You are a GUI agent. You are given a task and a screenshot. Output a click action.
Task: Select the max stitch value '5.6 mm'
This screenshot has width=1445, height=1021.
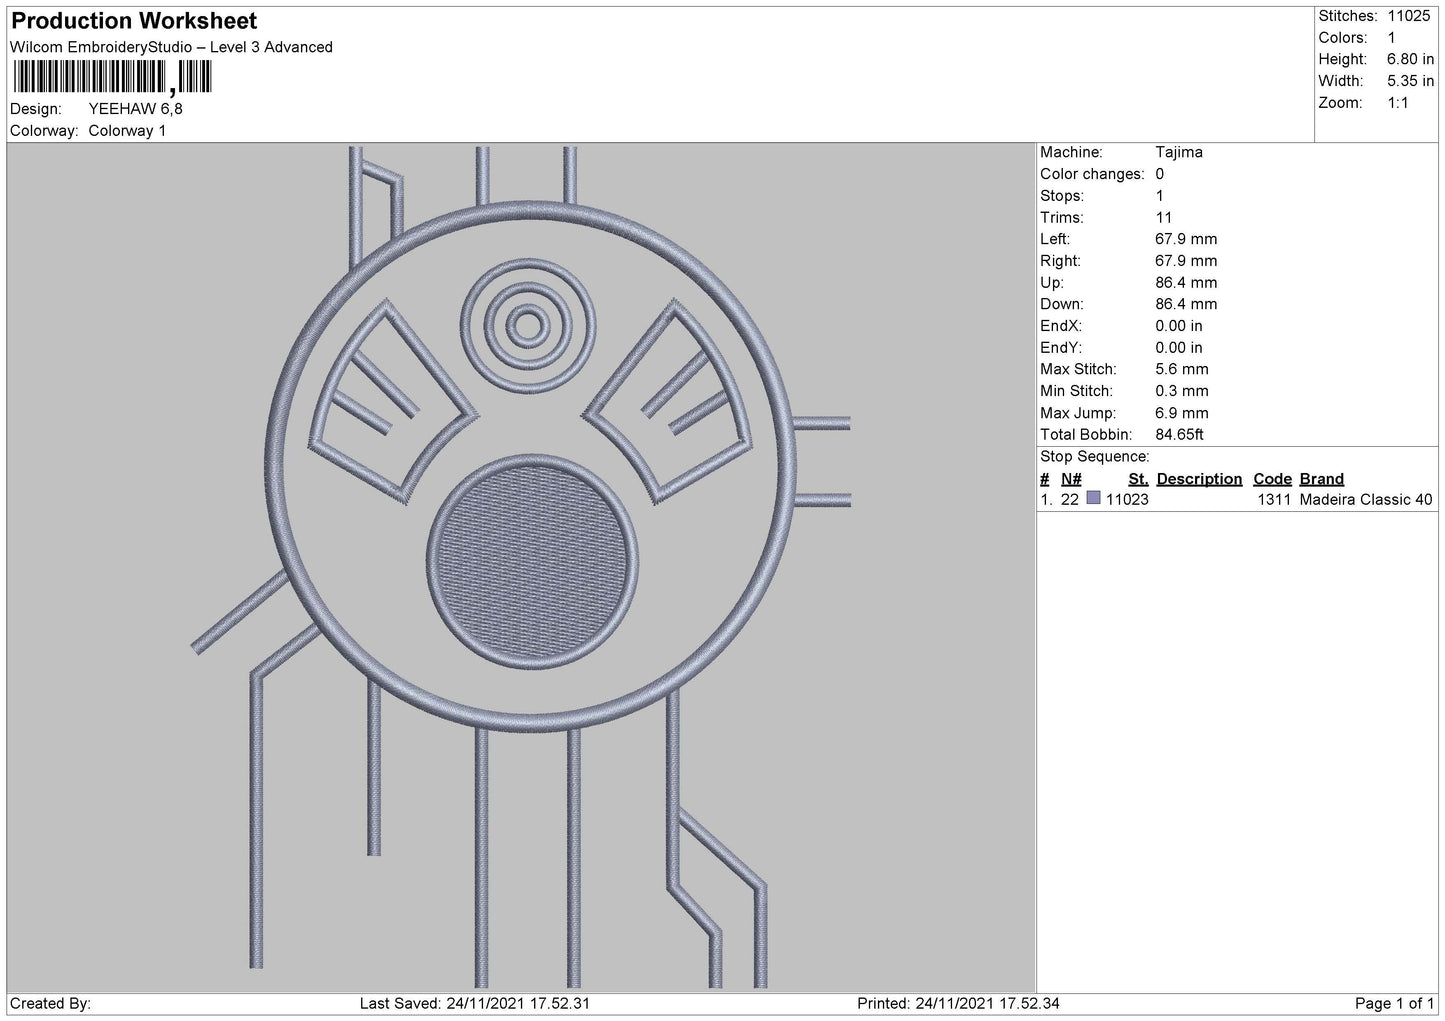(x=1181, y=369)
